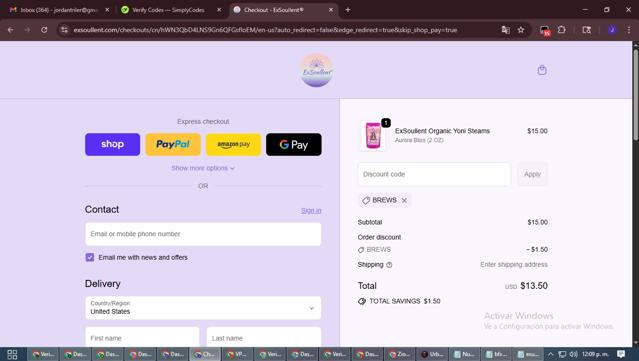639x361 pixels.
Task: Open the Chrome three-dot menu
Action: (x=629, y=30)
